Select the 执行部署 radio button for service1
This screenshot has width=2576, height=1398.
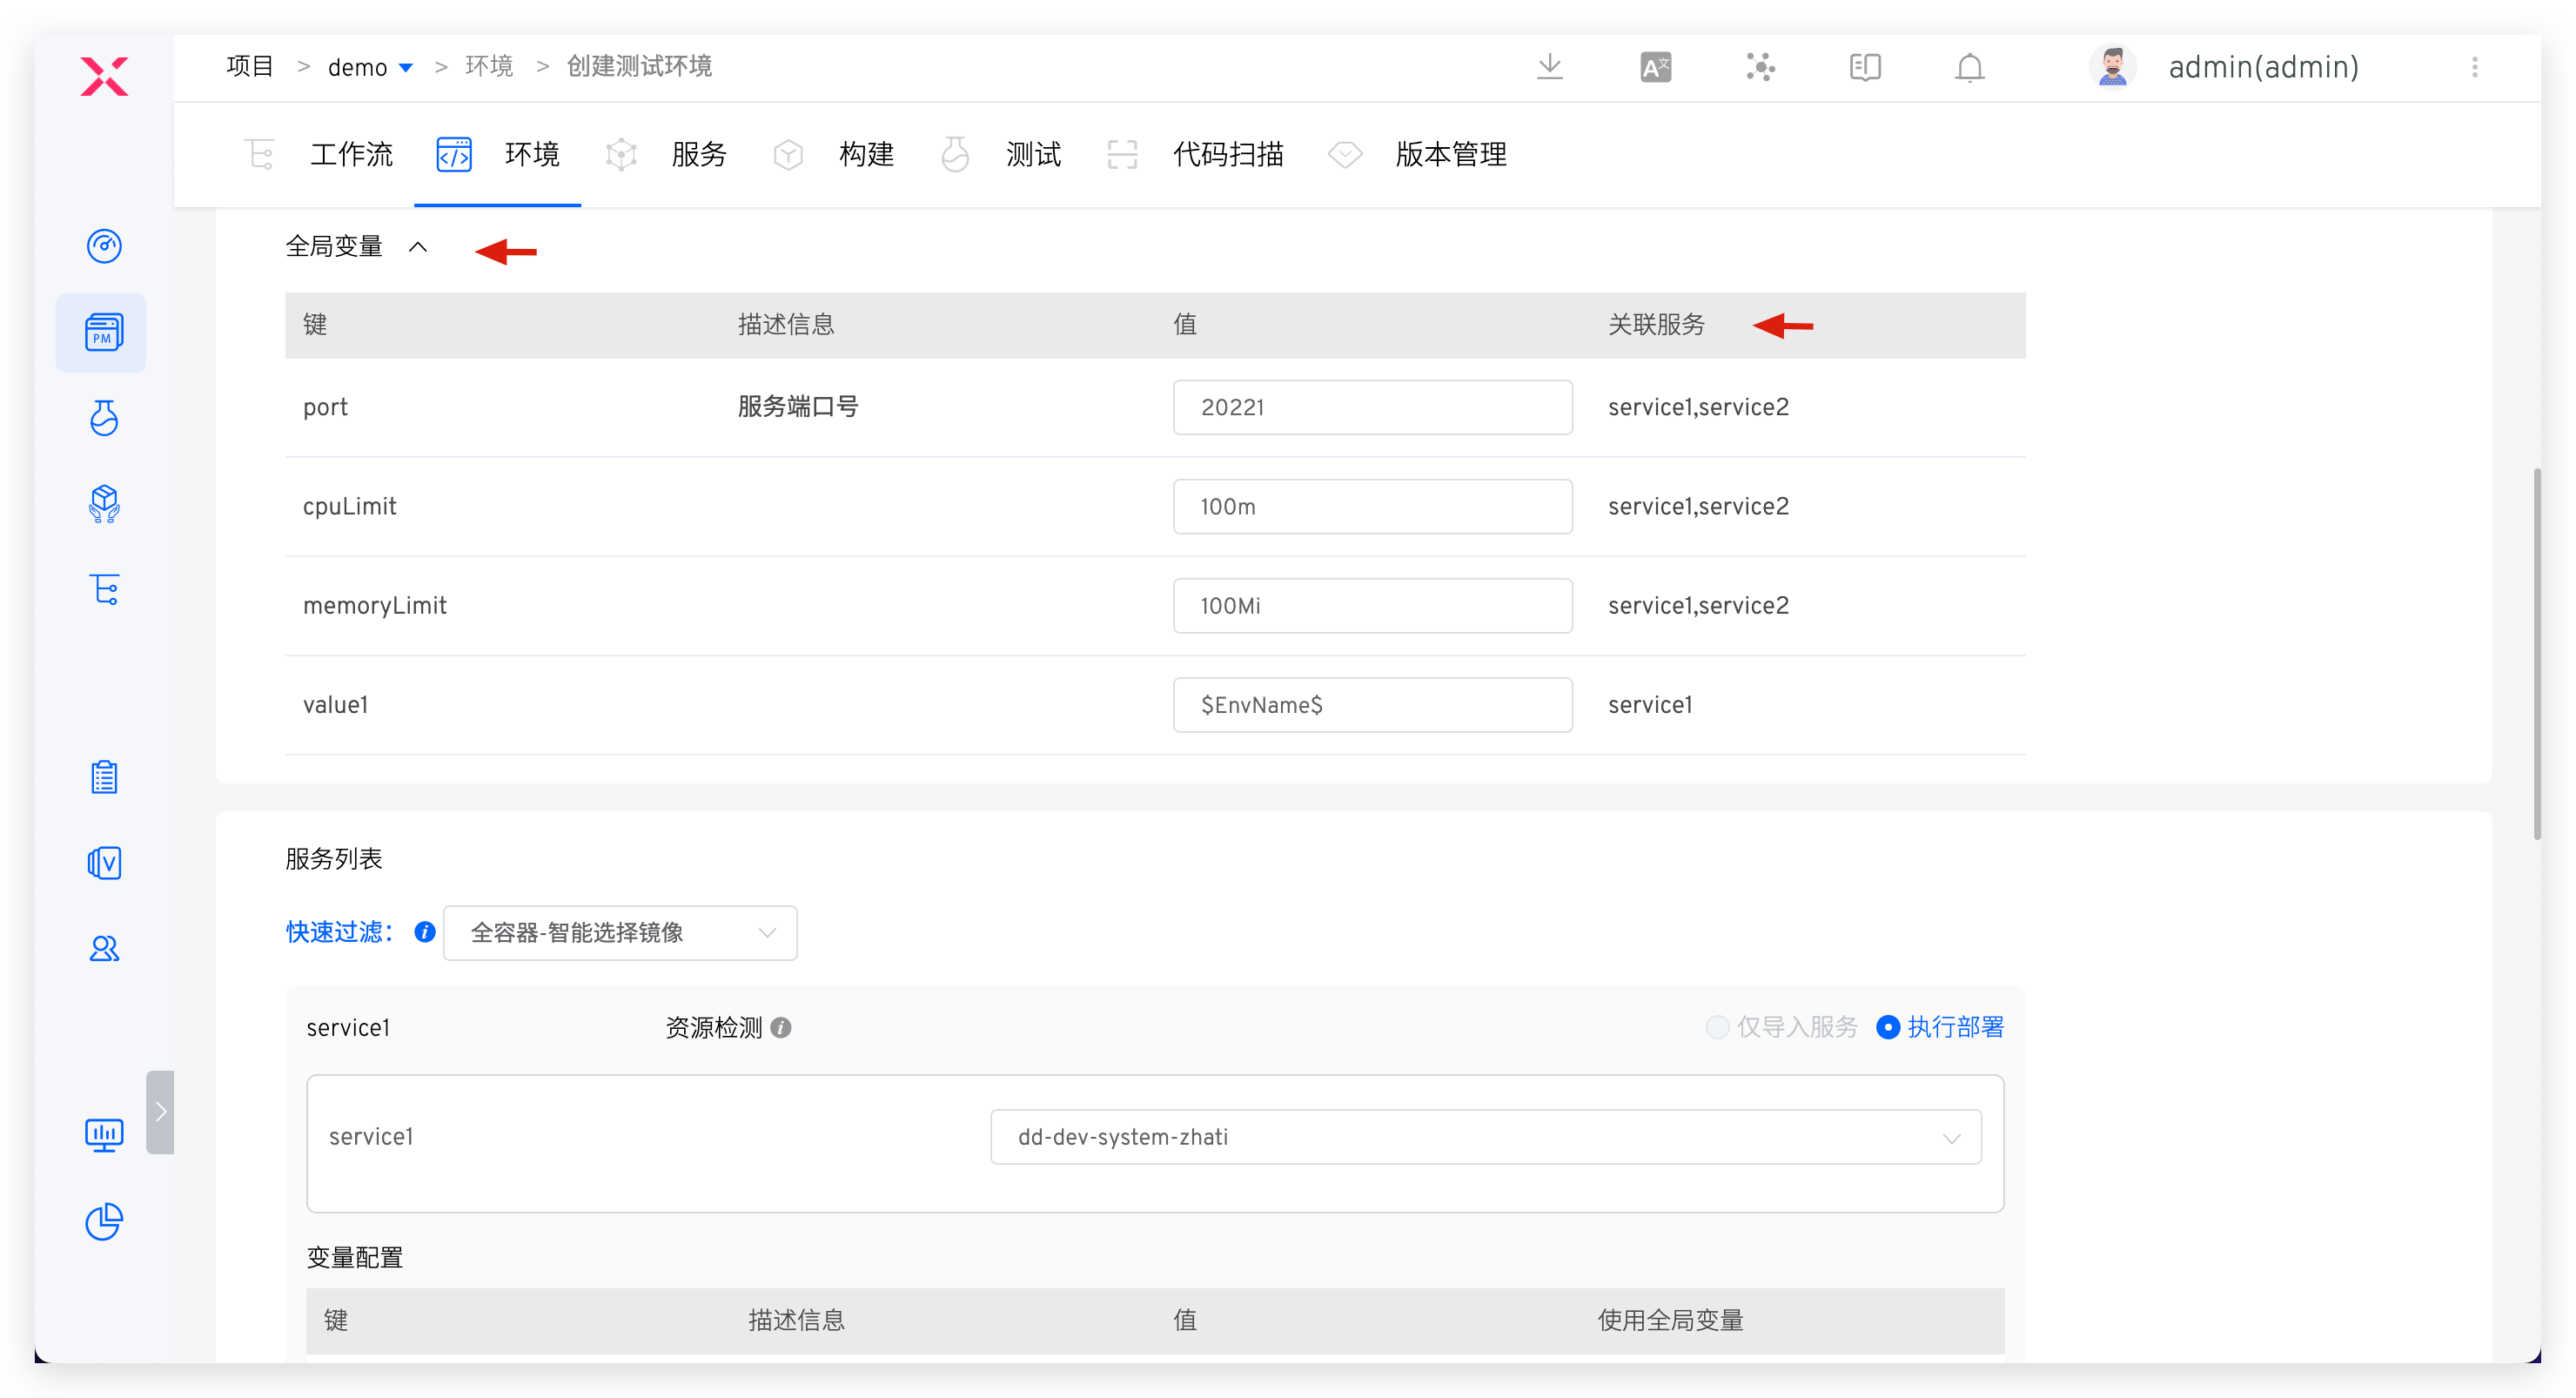[1888, 1027]
